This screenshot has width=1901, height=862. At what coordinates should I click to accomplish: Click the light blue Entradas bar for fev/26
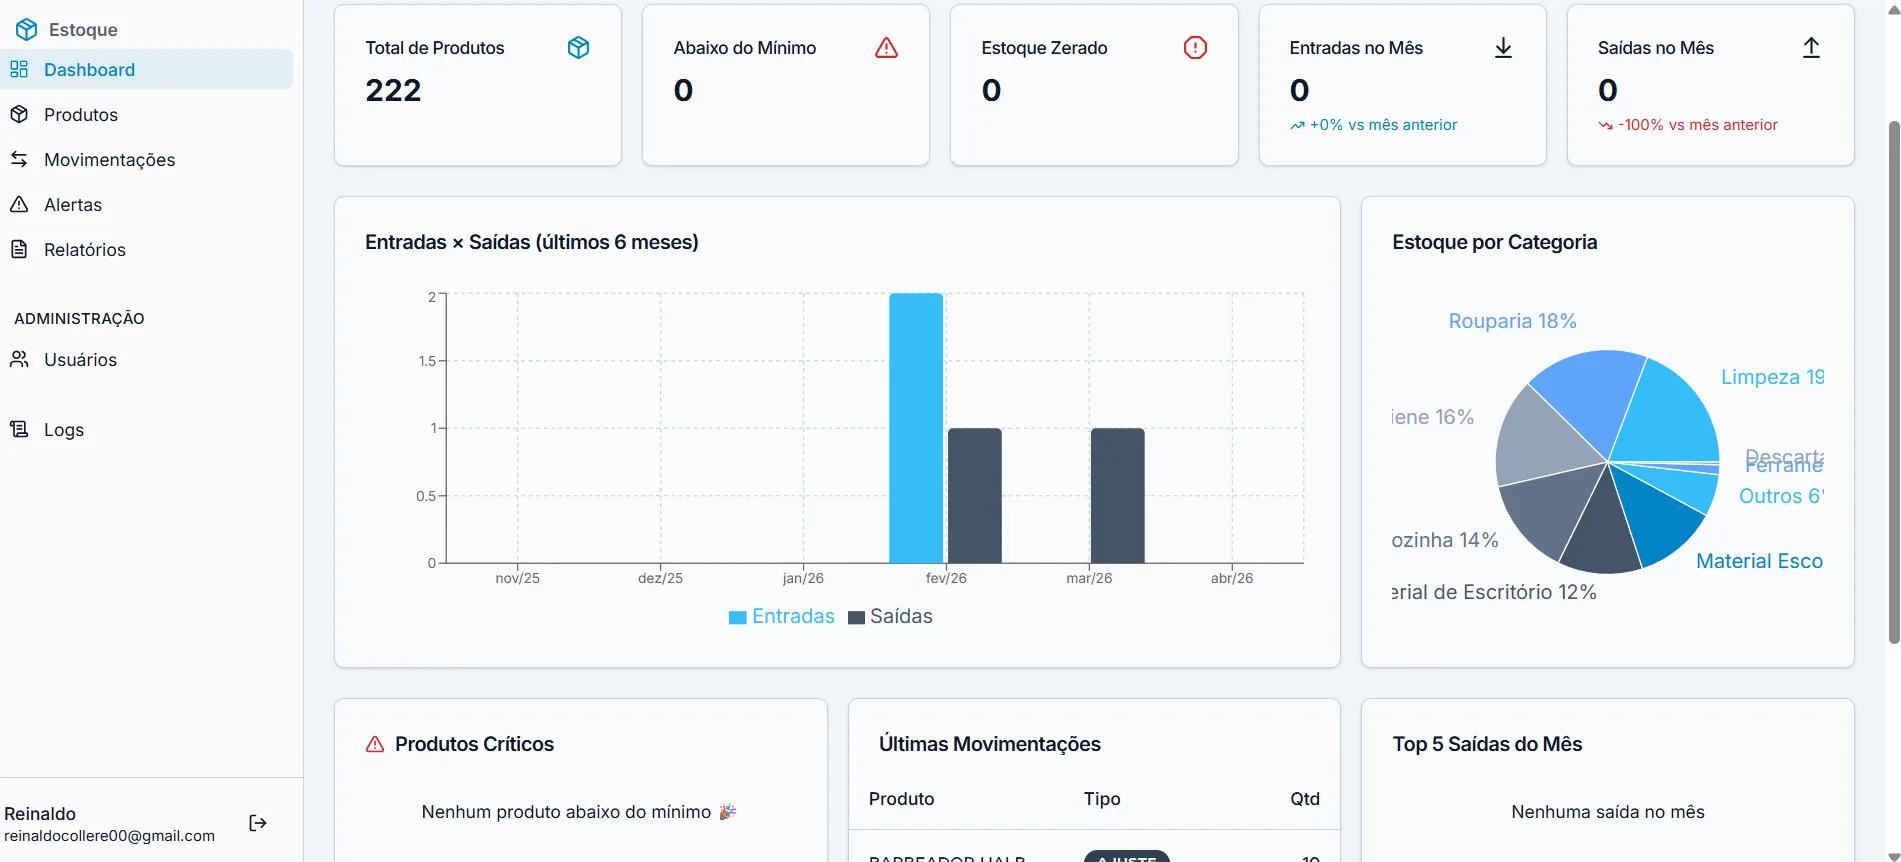coord(916,428)
